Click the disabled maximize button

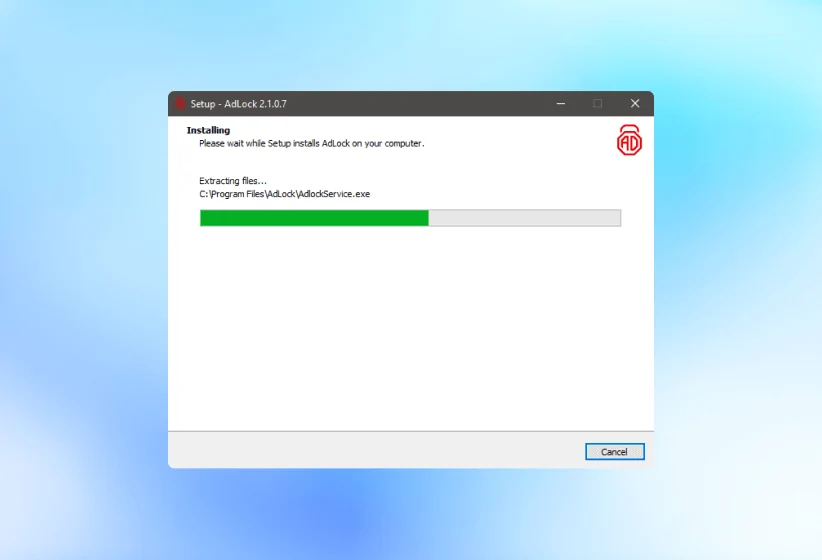(x=598, y=103)
